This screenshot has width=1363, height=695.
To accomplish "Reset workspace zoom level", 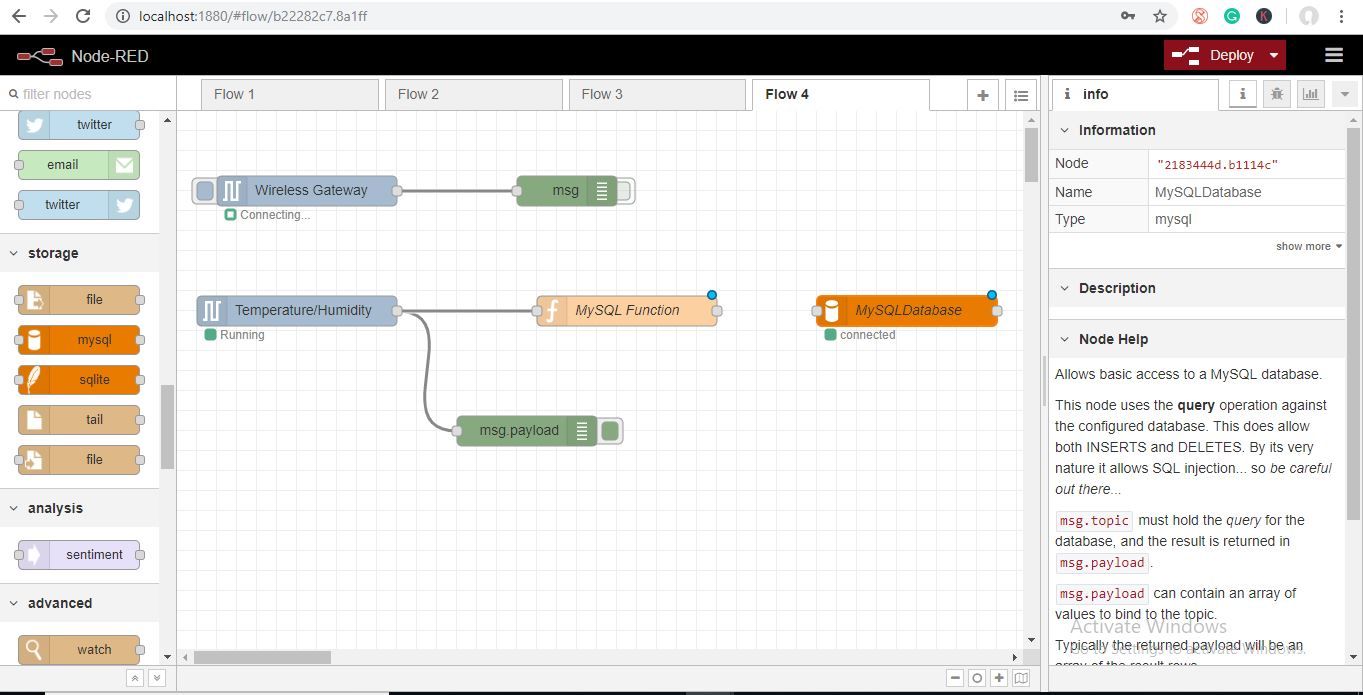I will 977,678.
